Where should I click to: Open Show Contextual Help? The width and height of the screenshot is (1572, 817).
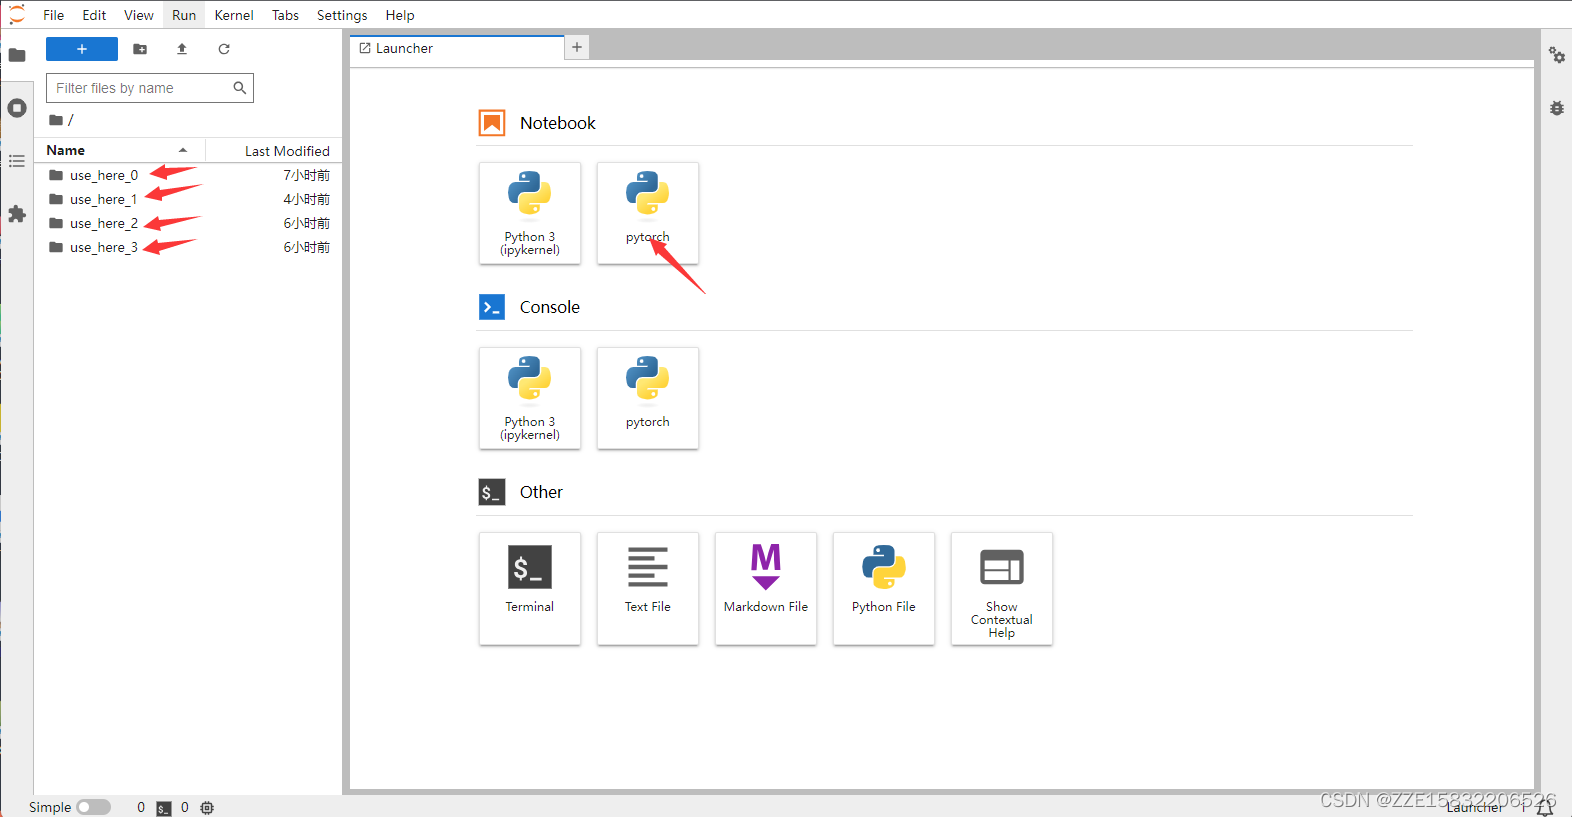click(x=1002, y=588)
